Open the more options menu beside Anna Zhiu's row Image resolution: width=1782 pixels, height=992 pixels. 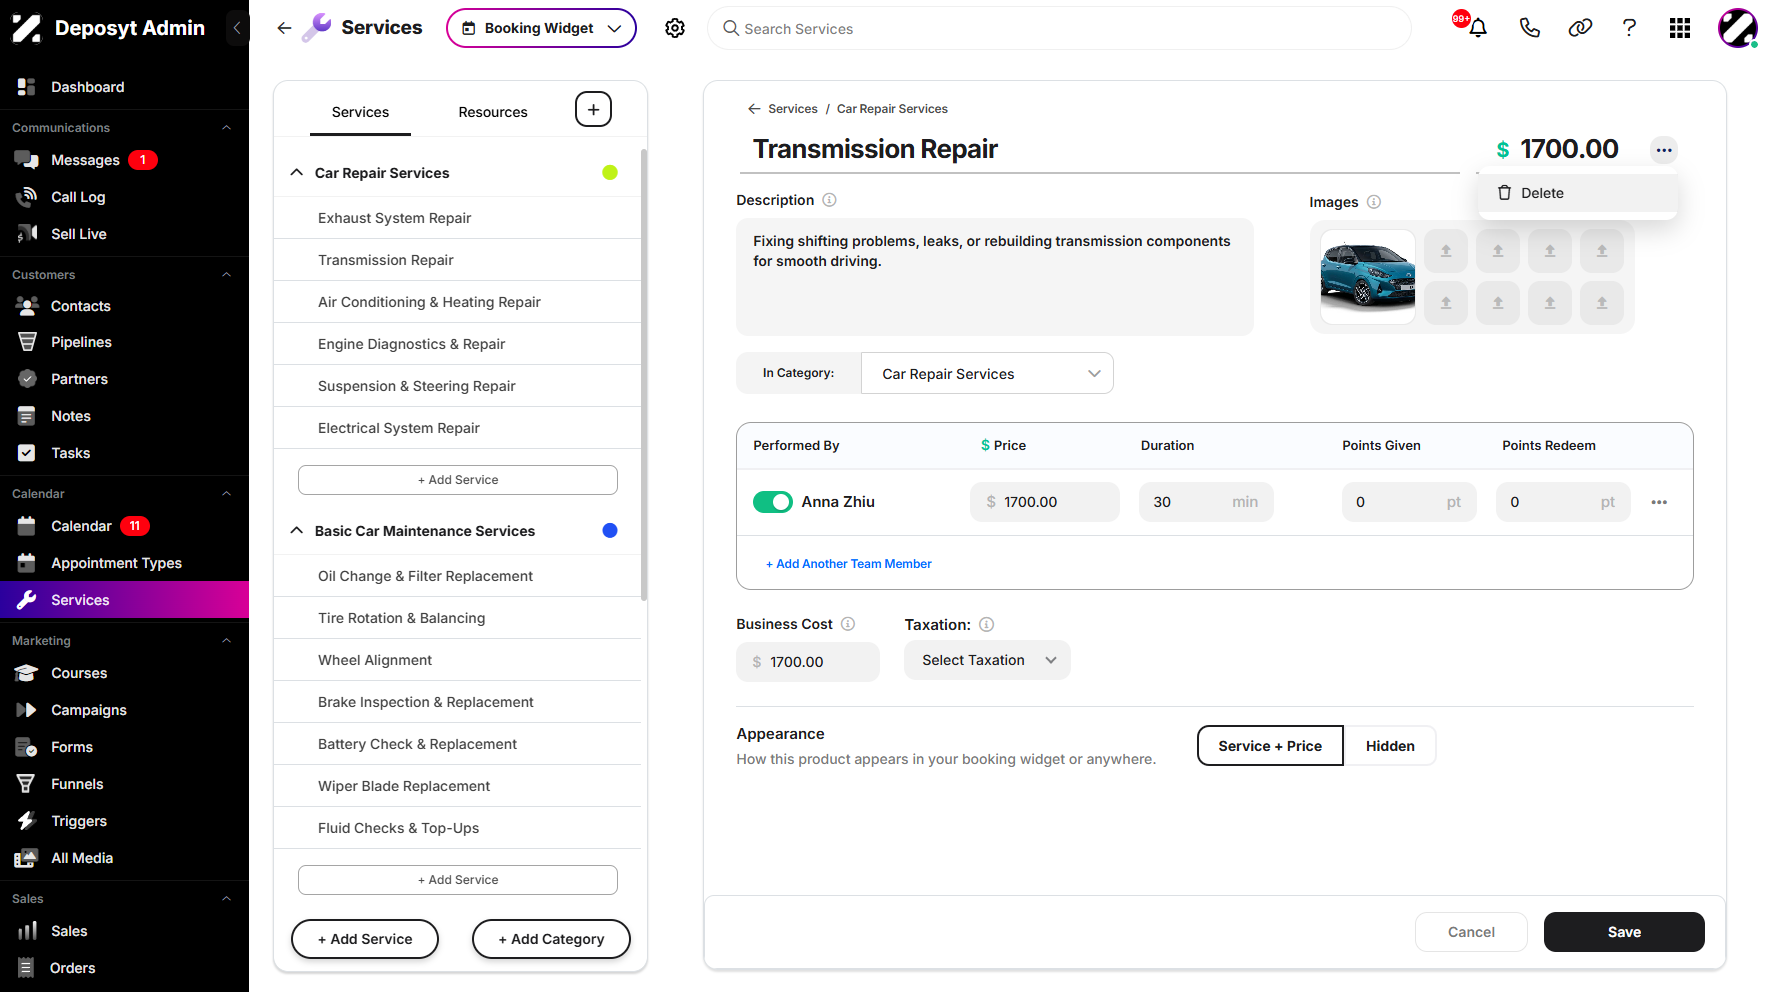[1659, 502]
